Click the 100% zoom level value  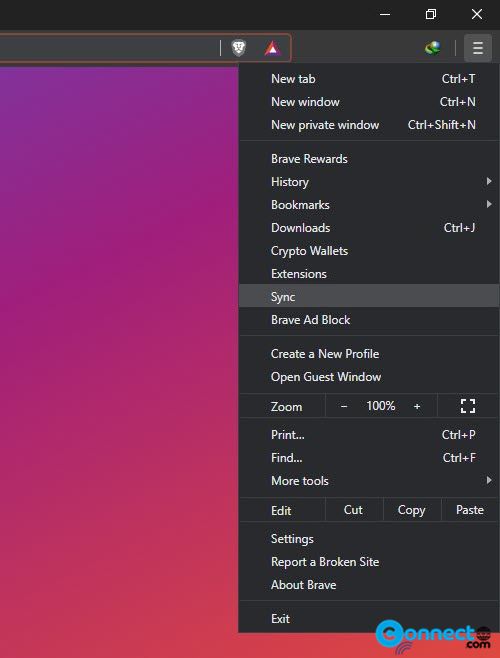pyautogui.click(x=380, y=406)
